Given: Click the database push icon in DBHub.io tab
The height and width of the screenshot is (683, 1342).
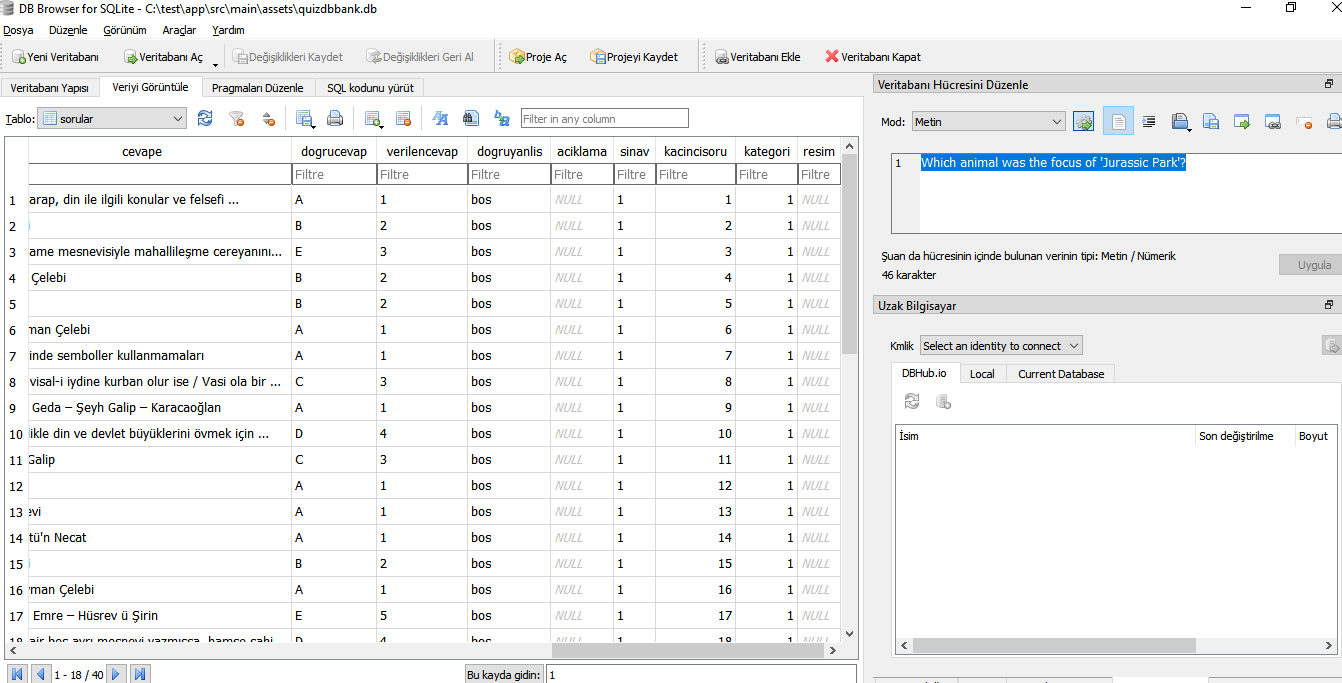Looking at the screenshot, I should point(943,401).
